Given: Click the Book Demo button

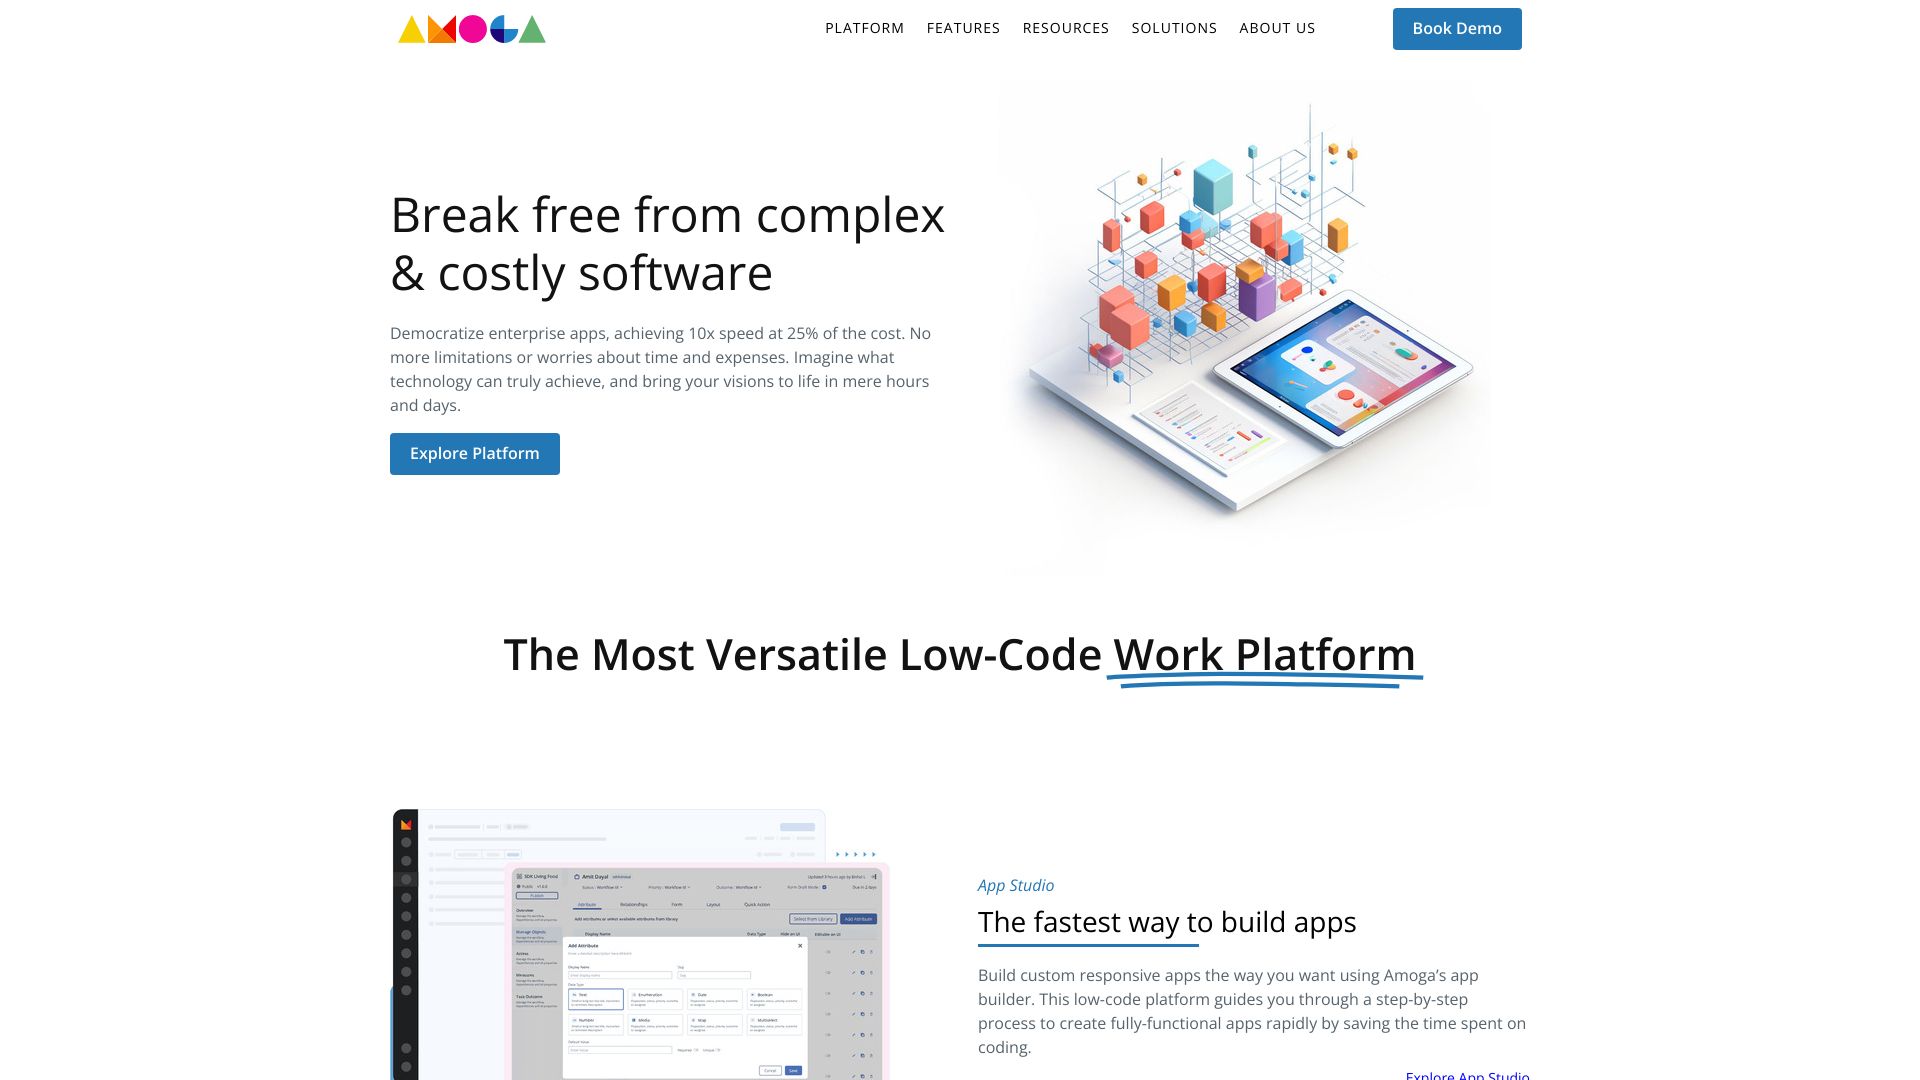Looking at the screenshot, I should (1457, 28).
